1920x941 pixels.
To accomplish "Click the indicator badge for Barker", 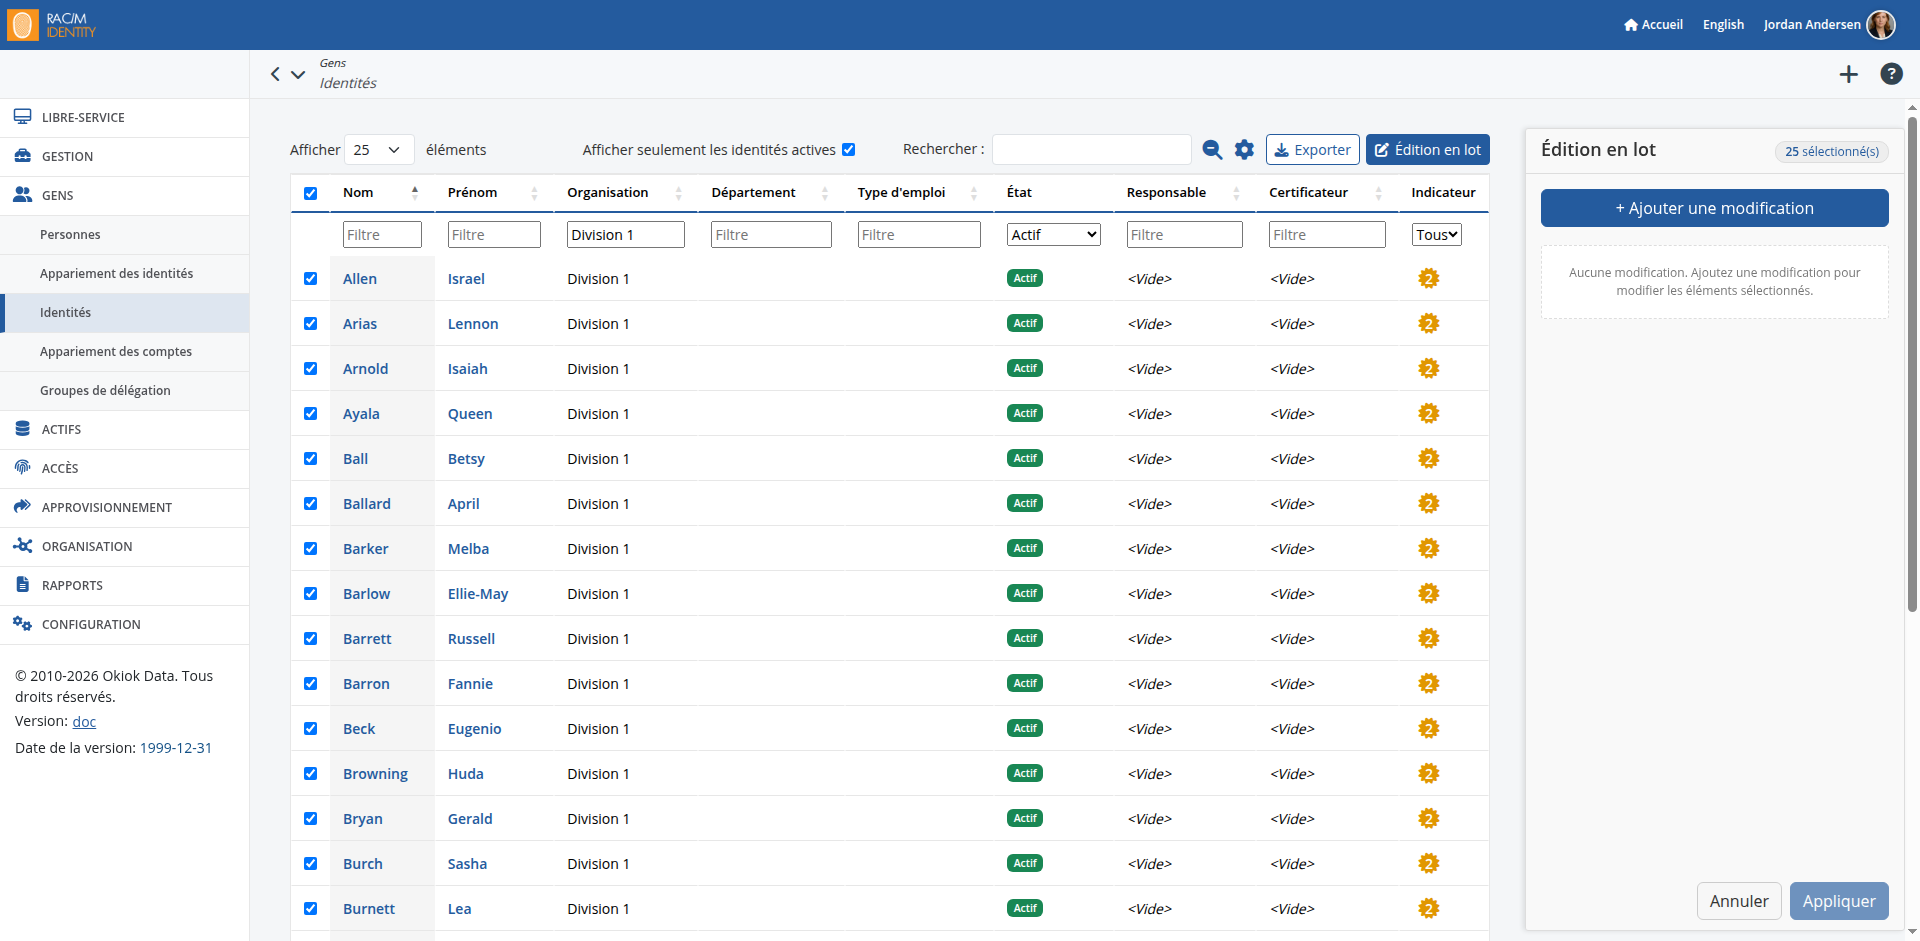I will click(x=1429, y=549).
